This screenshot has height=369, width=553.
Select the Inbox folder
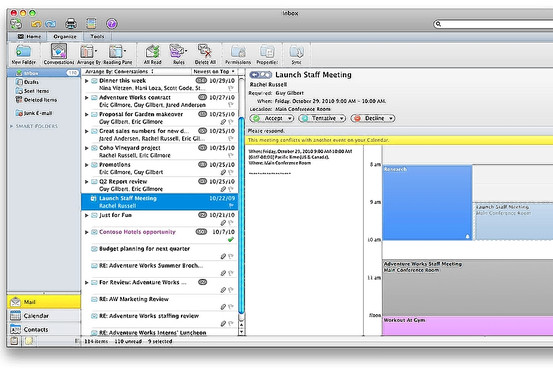click(x=43, y=73)
